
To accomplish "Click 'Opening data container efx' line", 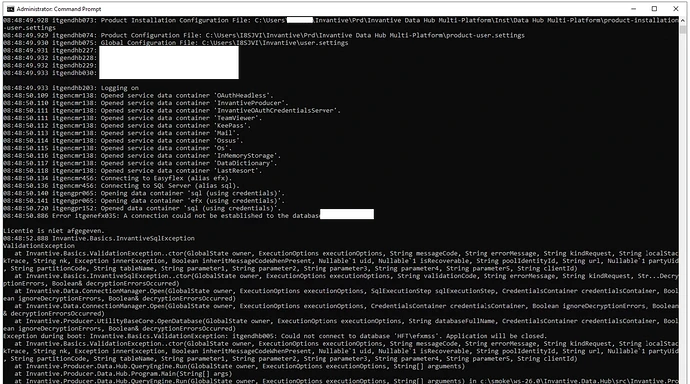I will 144,201.
